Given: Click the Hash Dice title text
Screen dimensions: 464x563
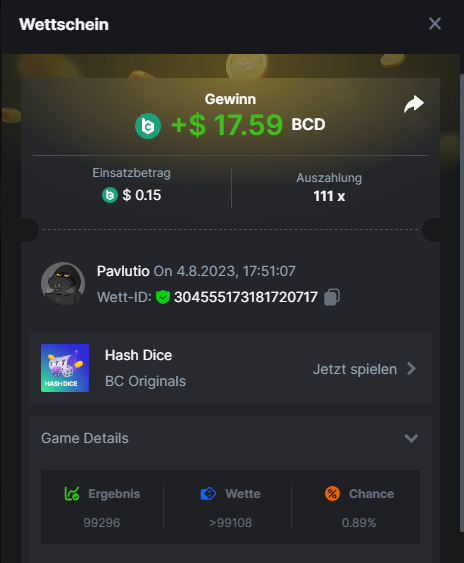Looking at the screenshot, I should coord(138,355).
